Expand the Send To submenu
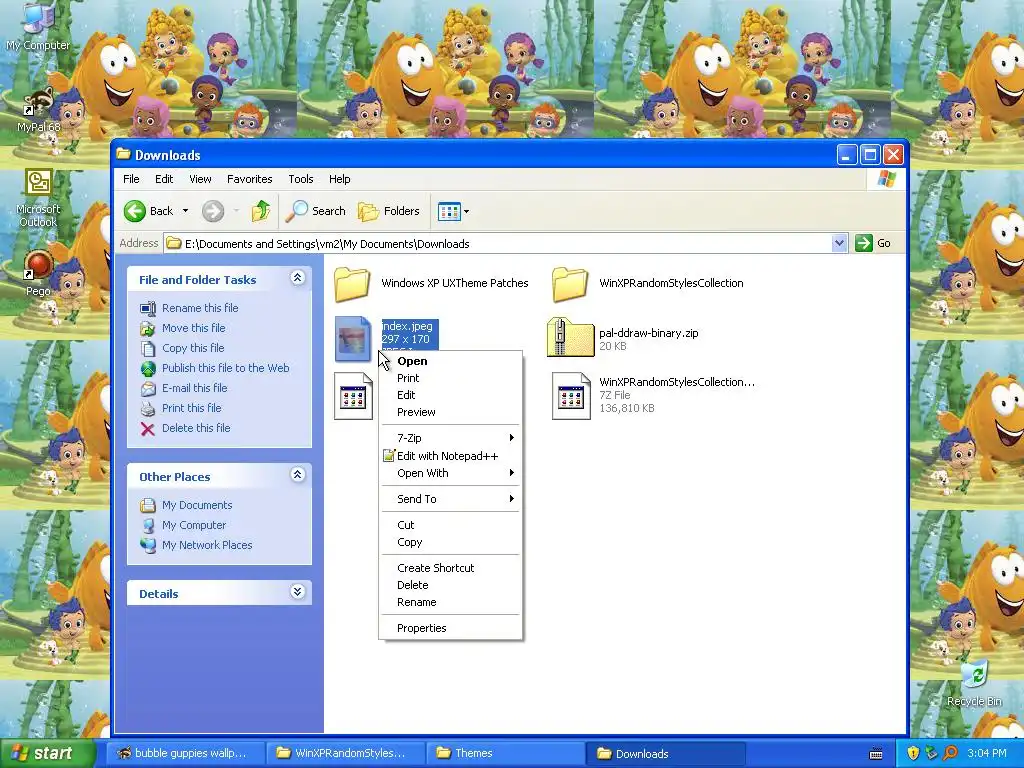Screen dimensions: 1024x768 pos(451,499)
